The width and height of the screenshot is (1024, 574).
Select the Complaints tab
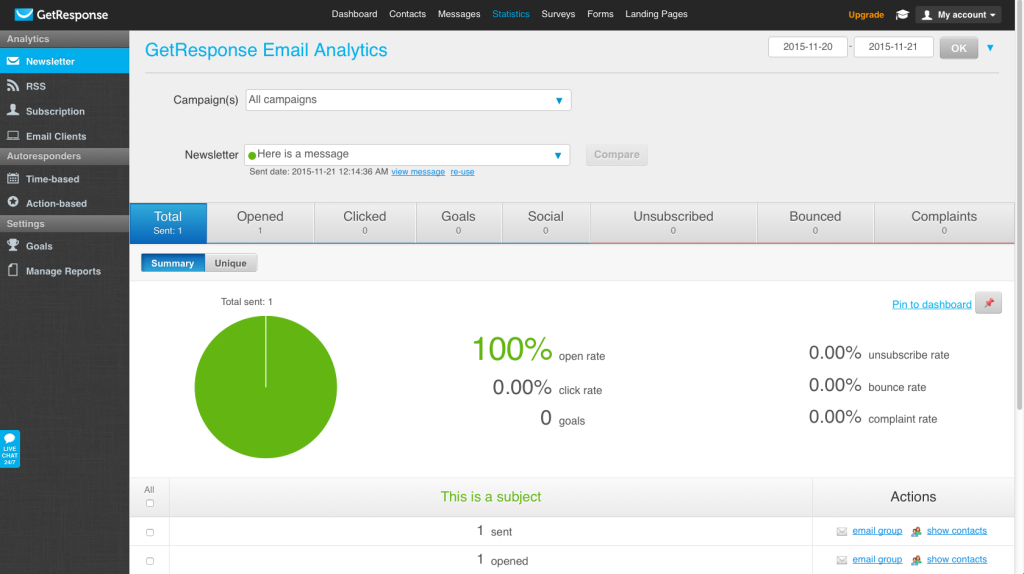point(944,223)
